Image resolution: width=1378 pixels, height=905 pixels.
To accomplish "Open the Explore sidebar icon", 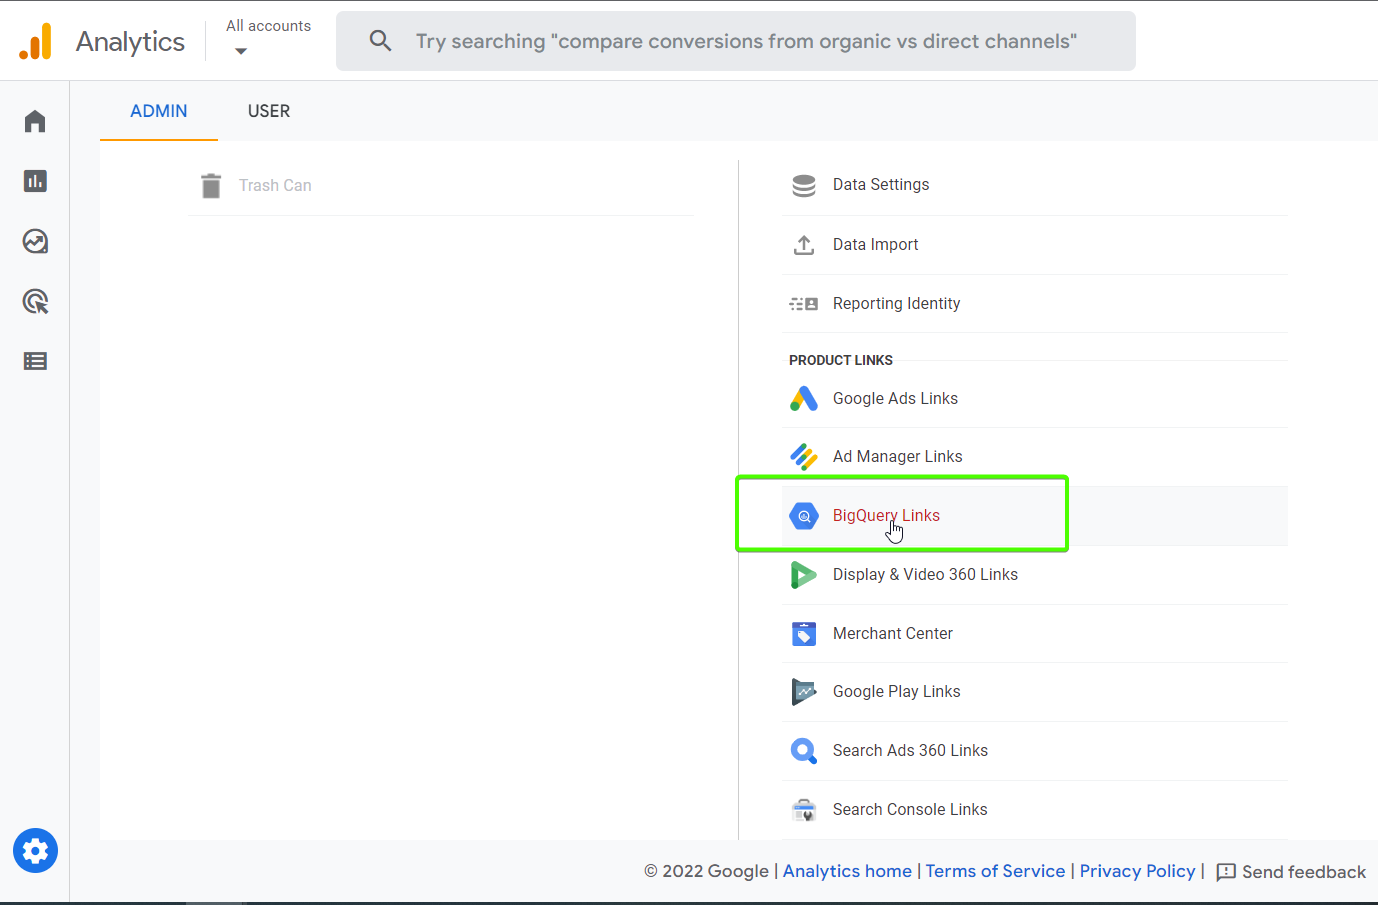I will click(x=35, y=241).
